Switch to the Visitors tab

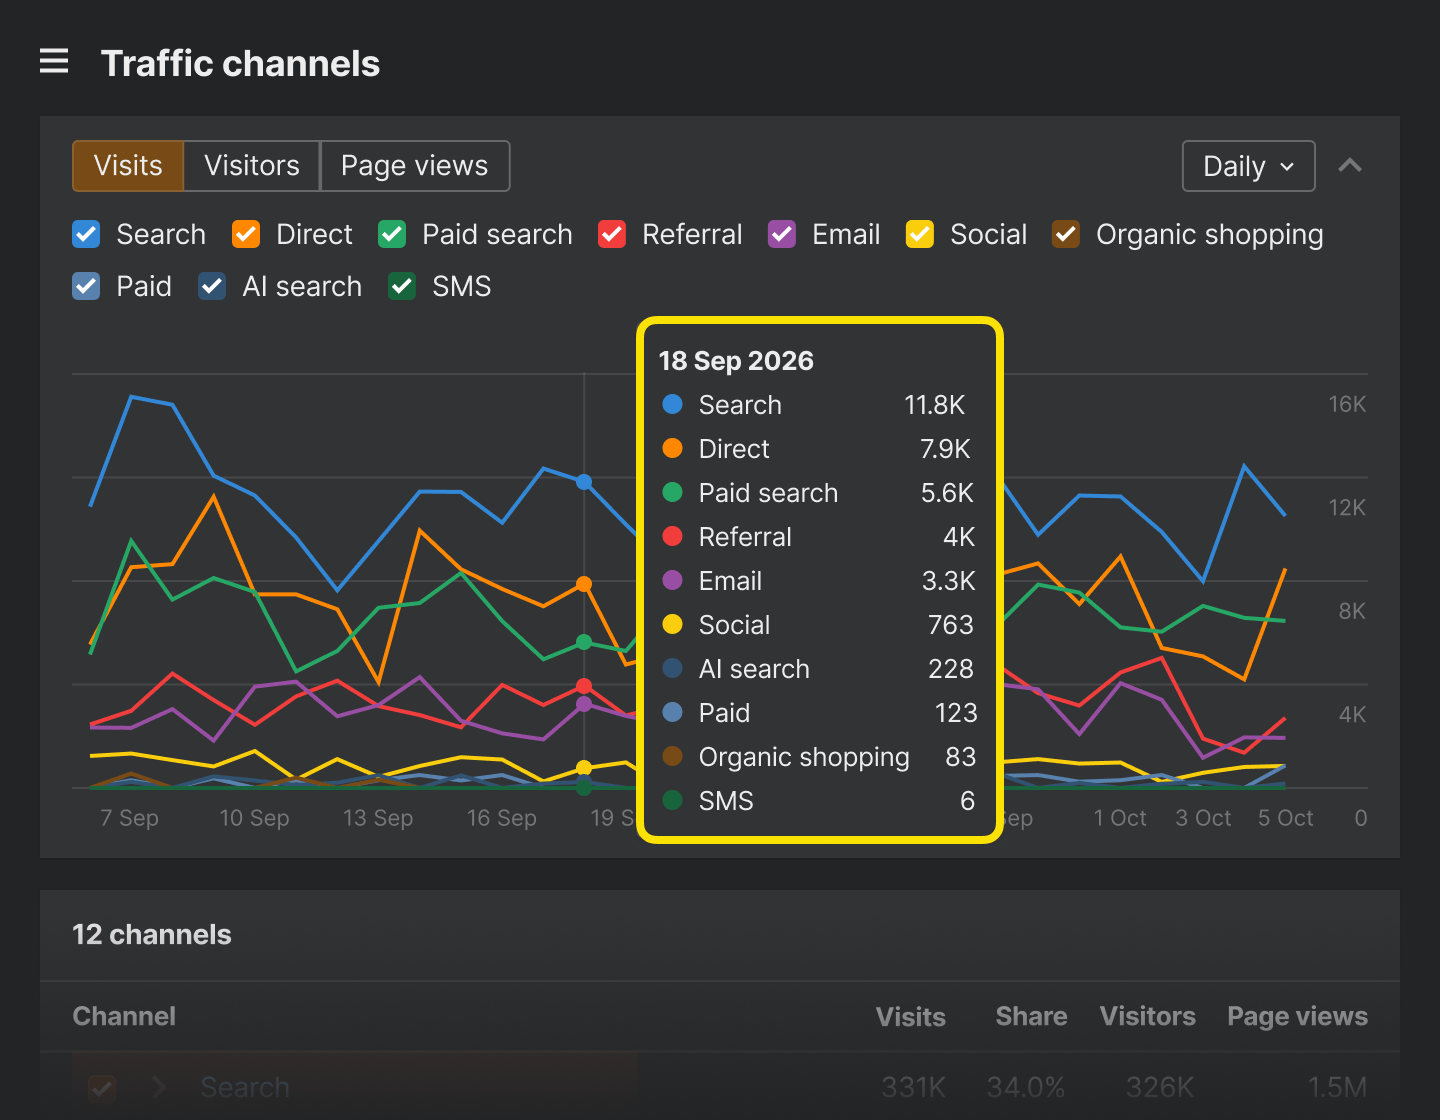[252, 166]
